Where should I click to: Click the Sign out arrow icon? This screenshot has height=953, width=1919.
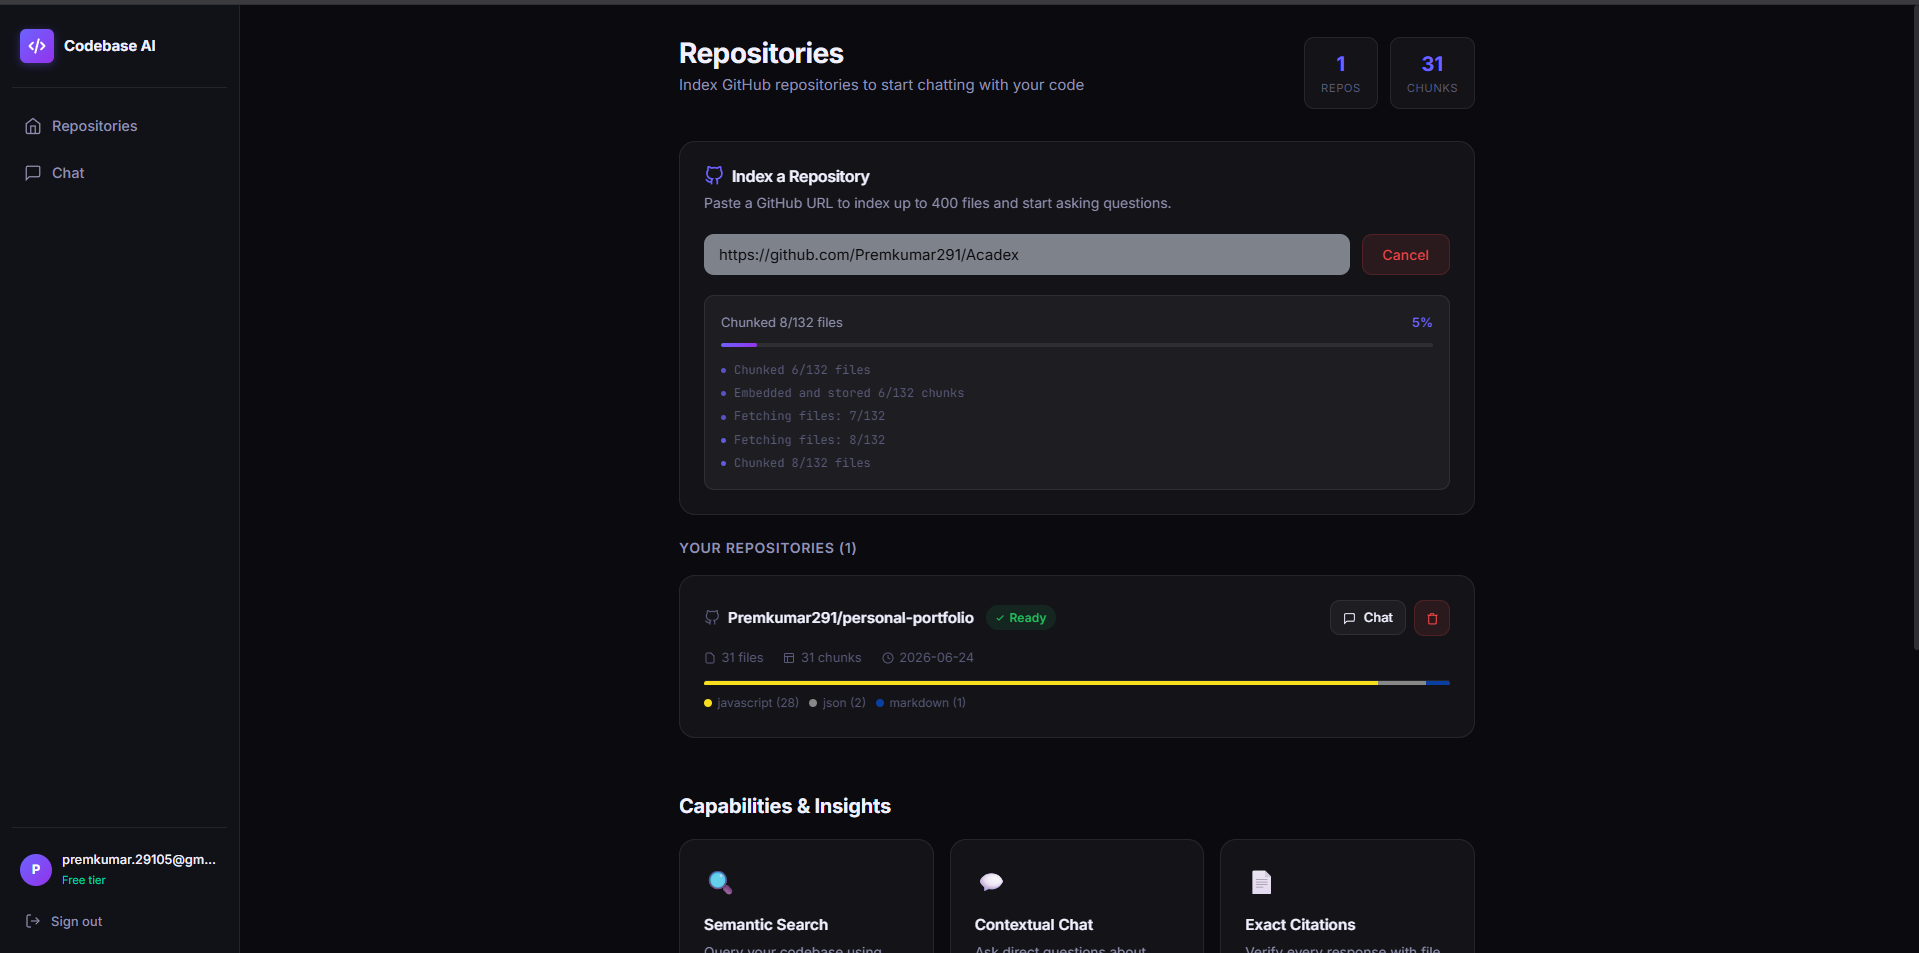[33, 921]
